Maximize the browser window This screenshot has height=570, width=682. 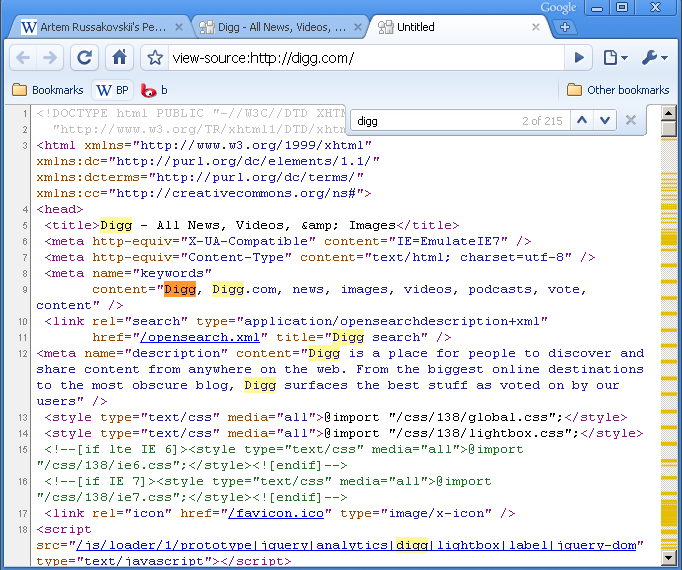click(622, 7)
